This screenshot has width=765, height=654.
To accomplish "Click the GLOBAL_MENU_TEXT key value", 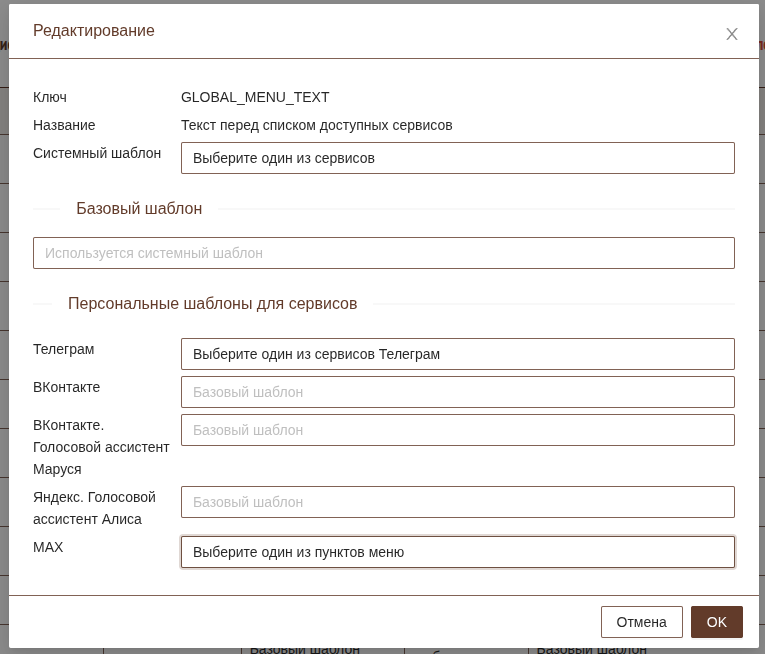I will click(255, 97).
